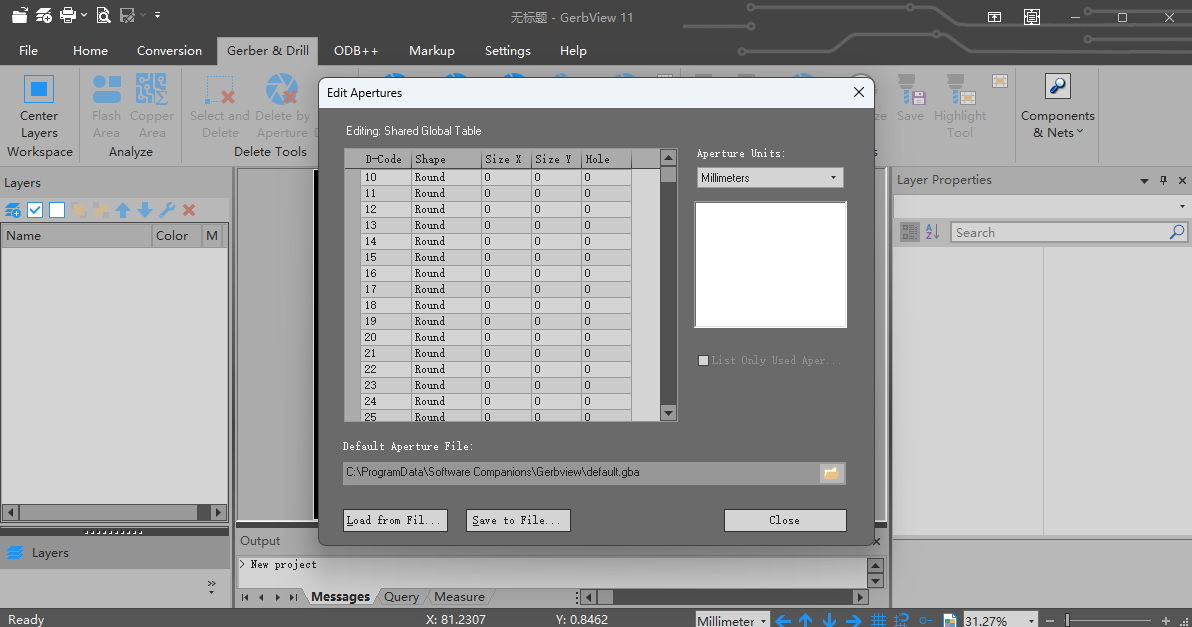Viewport: 1192px width, 627px height.
Task: Click the Save to File button
Action: click(518, 520)
